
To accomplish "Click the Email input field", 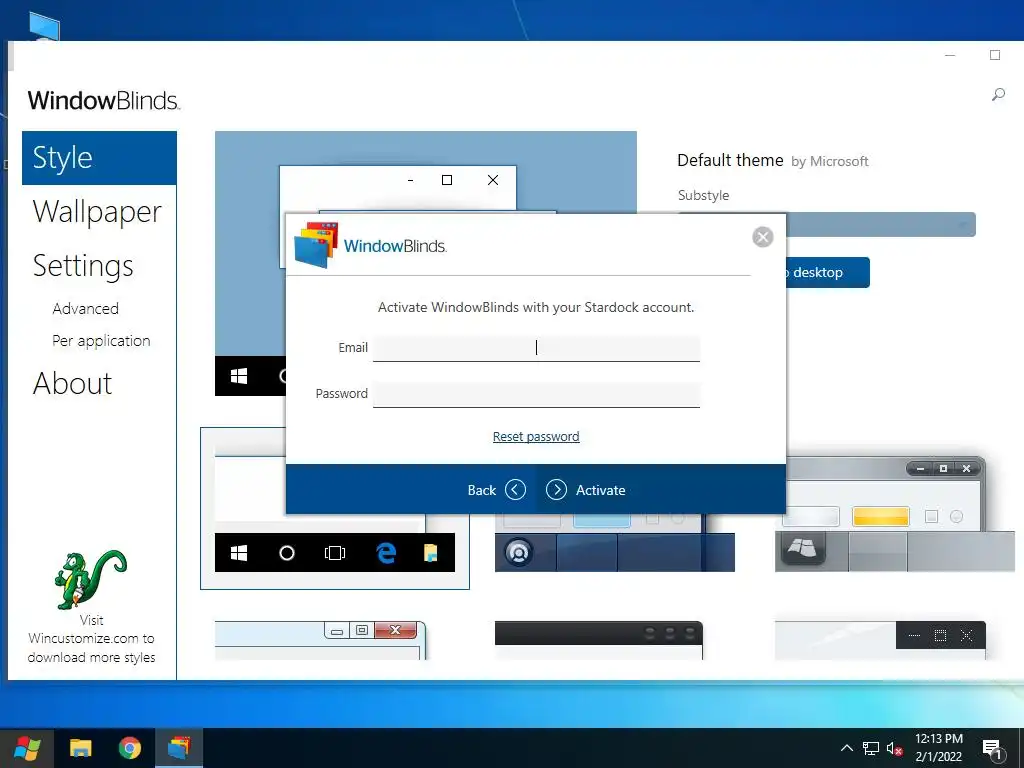I will pyautogui.click(x=536, y=348).
